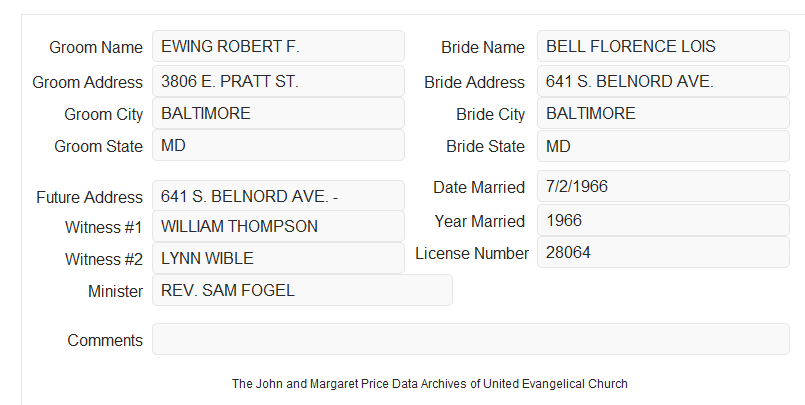
Task: Select the Future Address field
Action: coord(278,196)
